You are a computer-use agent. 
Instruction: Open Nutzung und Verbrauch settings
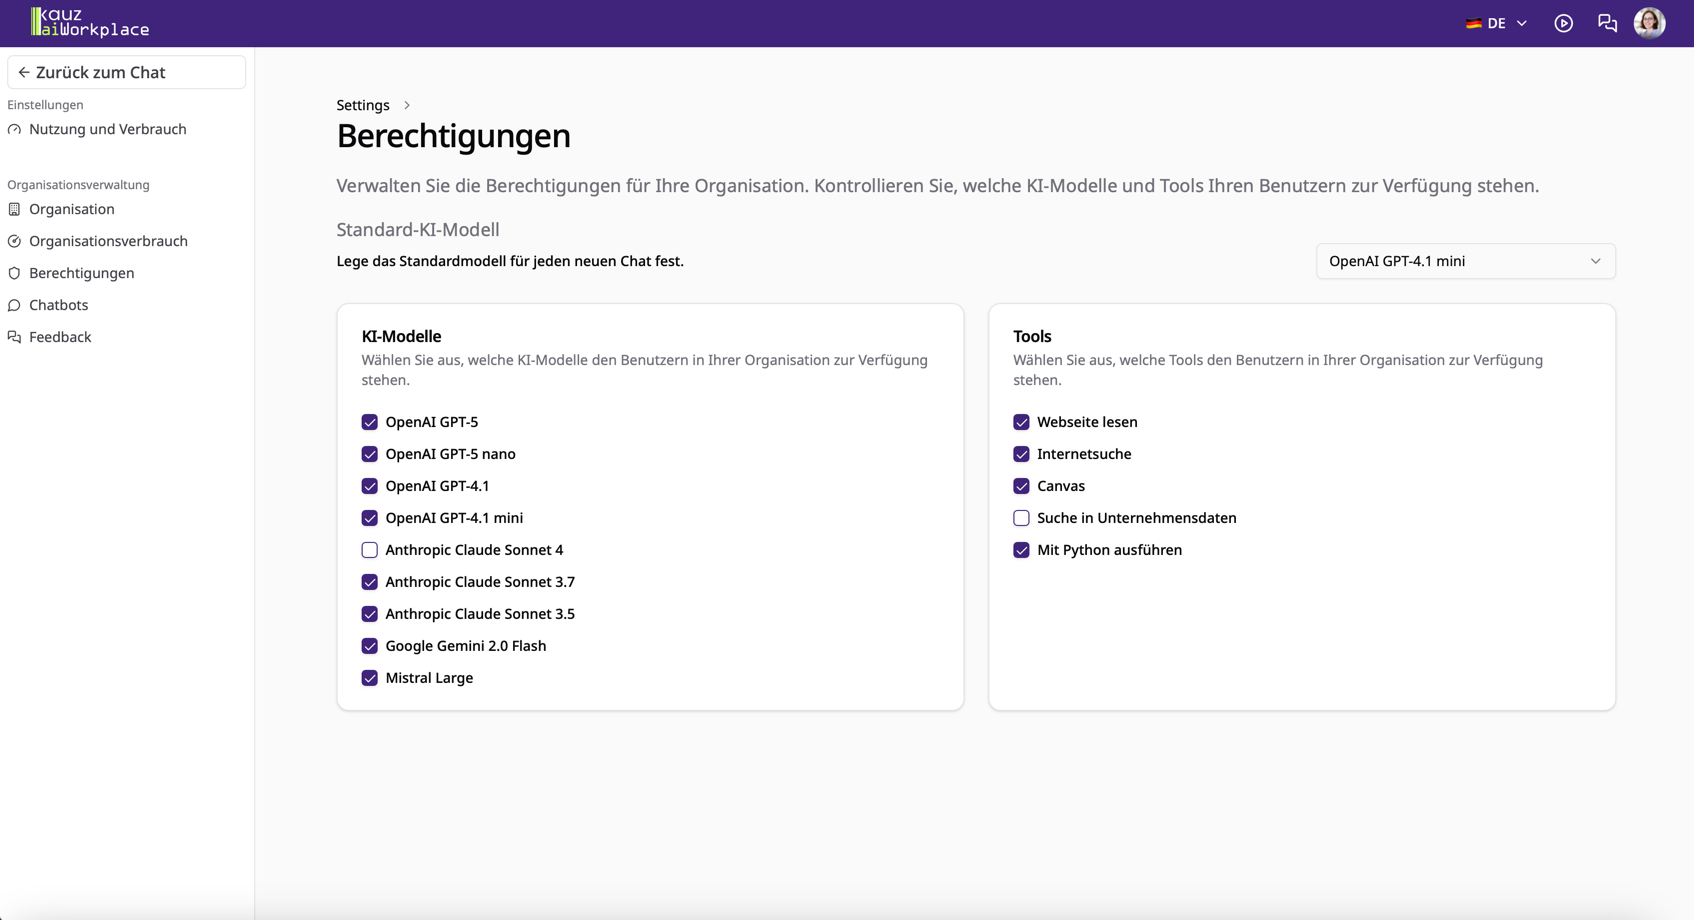(107, 129)
